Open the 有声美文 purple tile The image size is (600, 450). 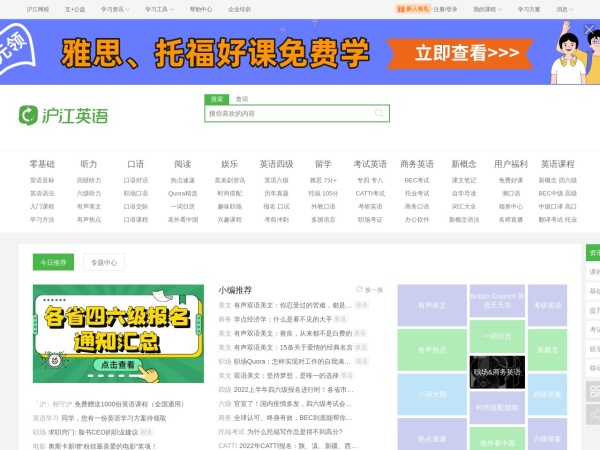click(x=431, y=306)
